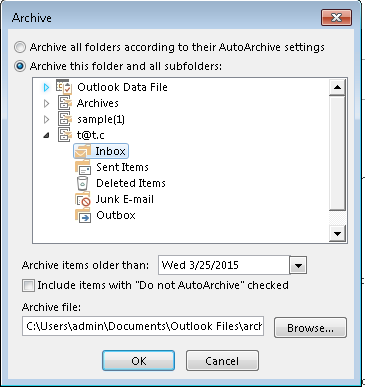The height and width of the screenshot is (387, 365).
Task: Click the Archive file path field
Action: 143,326
